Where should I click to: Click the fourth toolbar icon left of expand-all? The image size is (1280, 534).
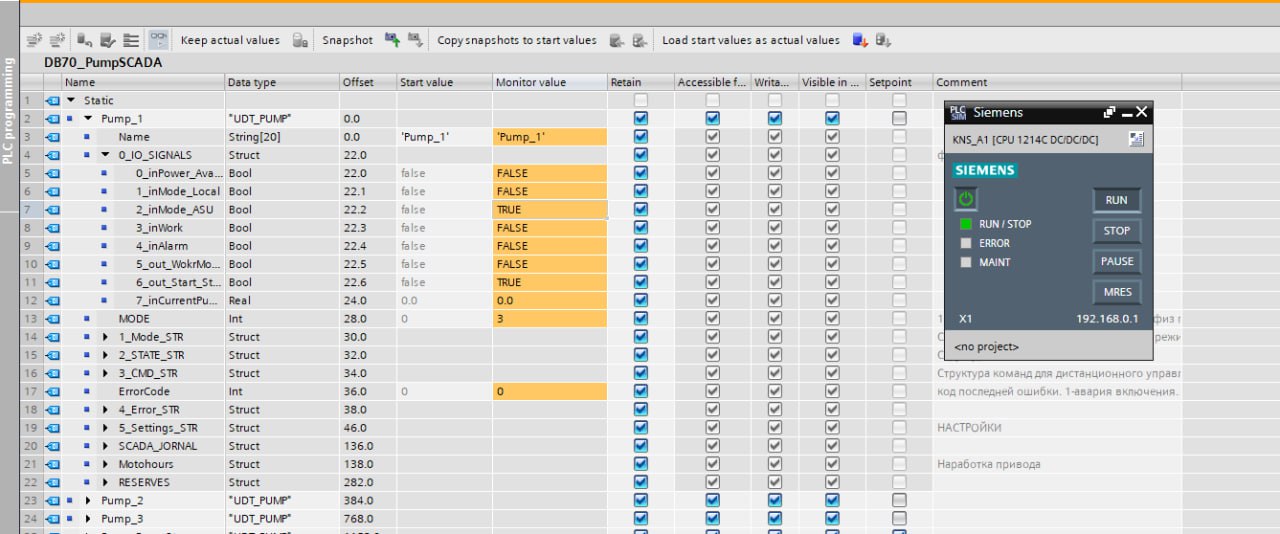(x=108, y=40)
